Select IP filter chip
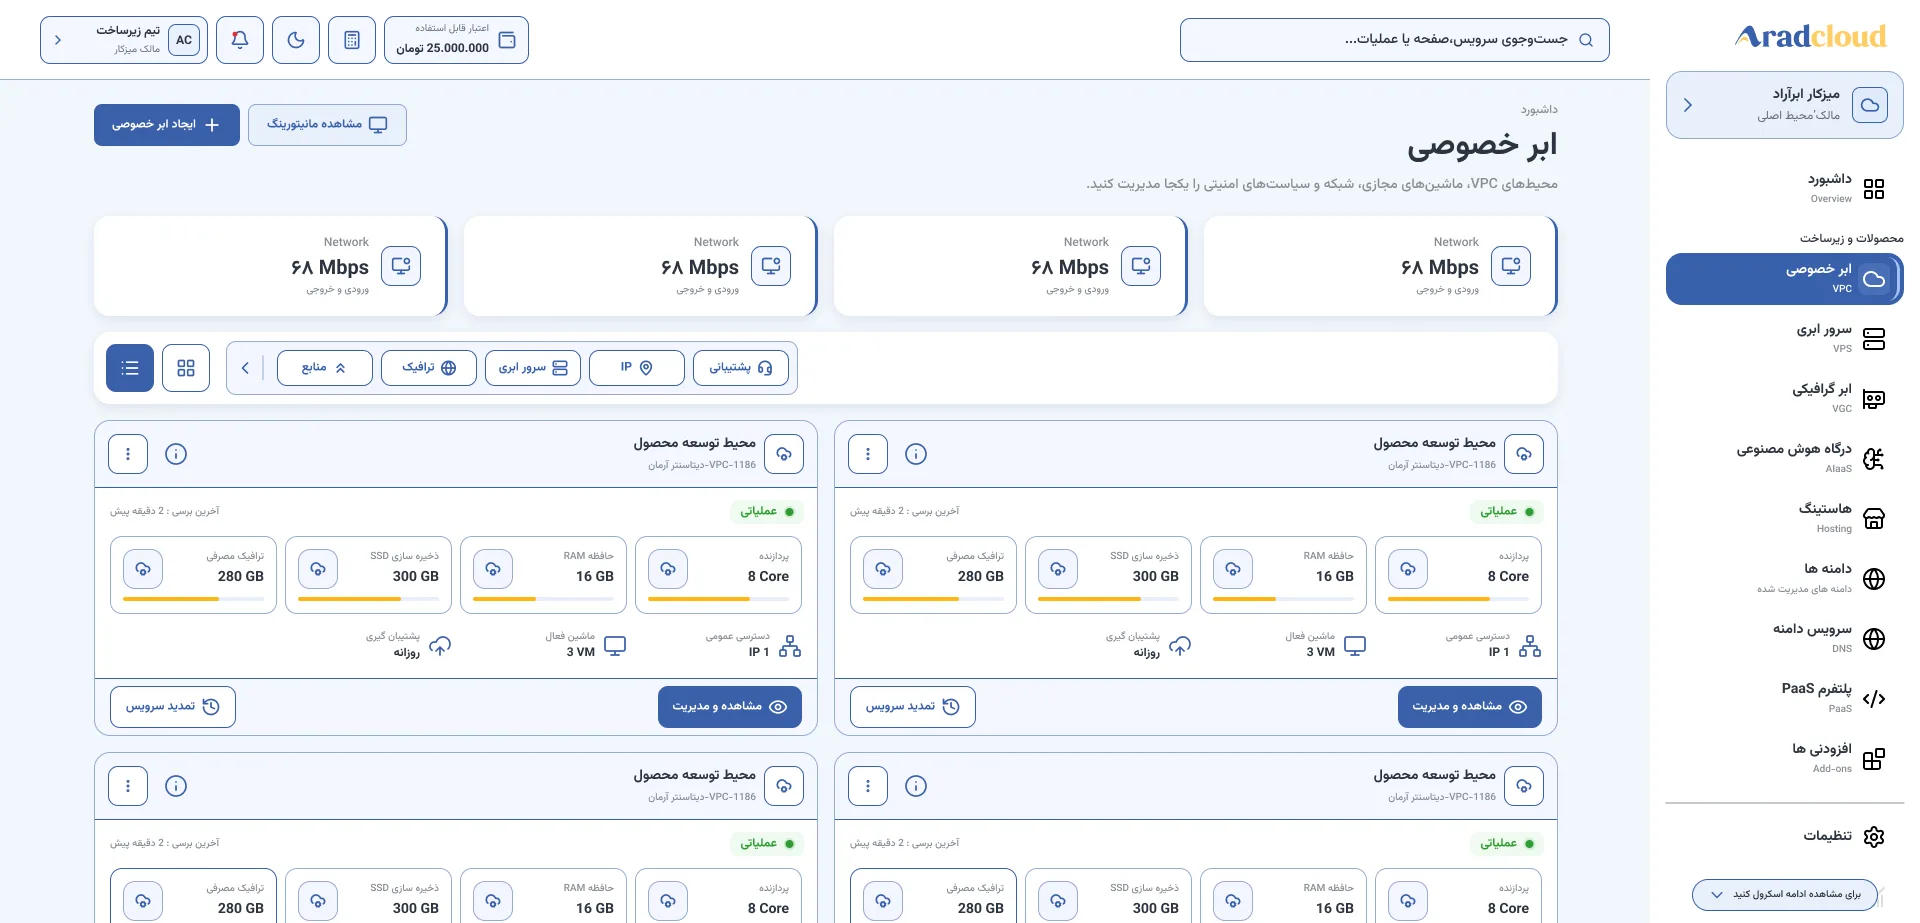Image resolution: width=1920 pixels, height=923 pixels. (x=637, y=368)
